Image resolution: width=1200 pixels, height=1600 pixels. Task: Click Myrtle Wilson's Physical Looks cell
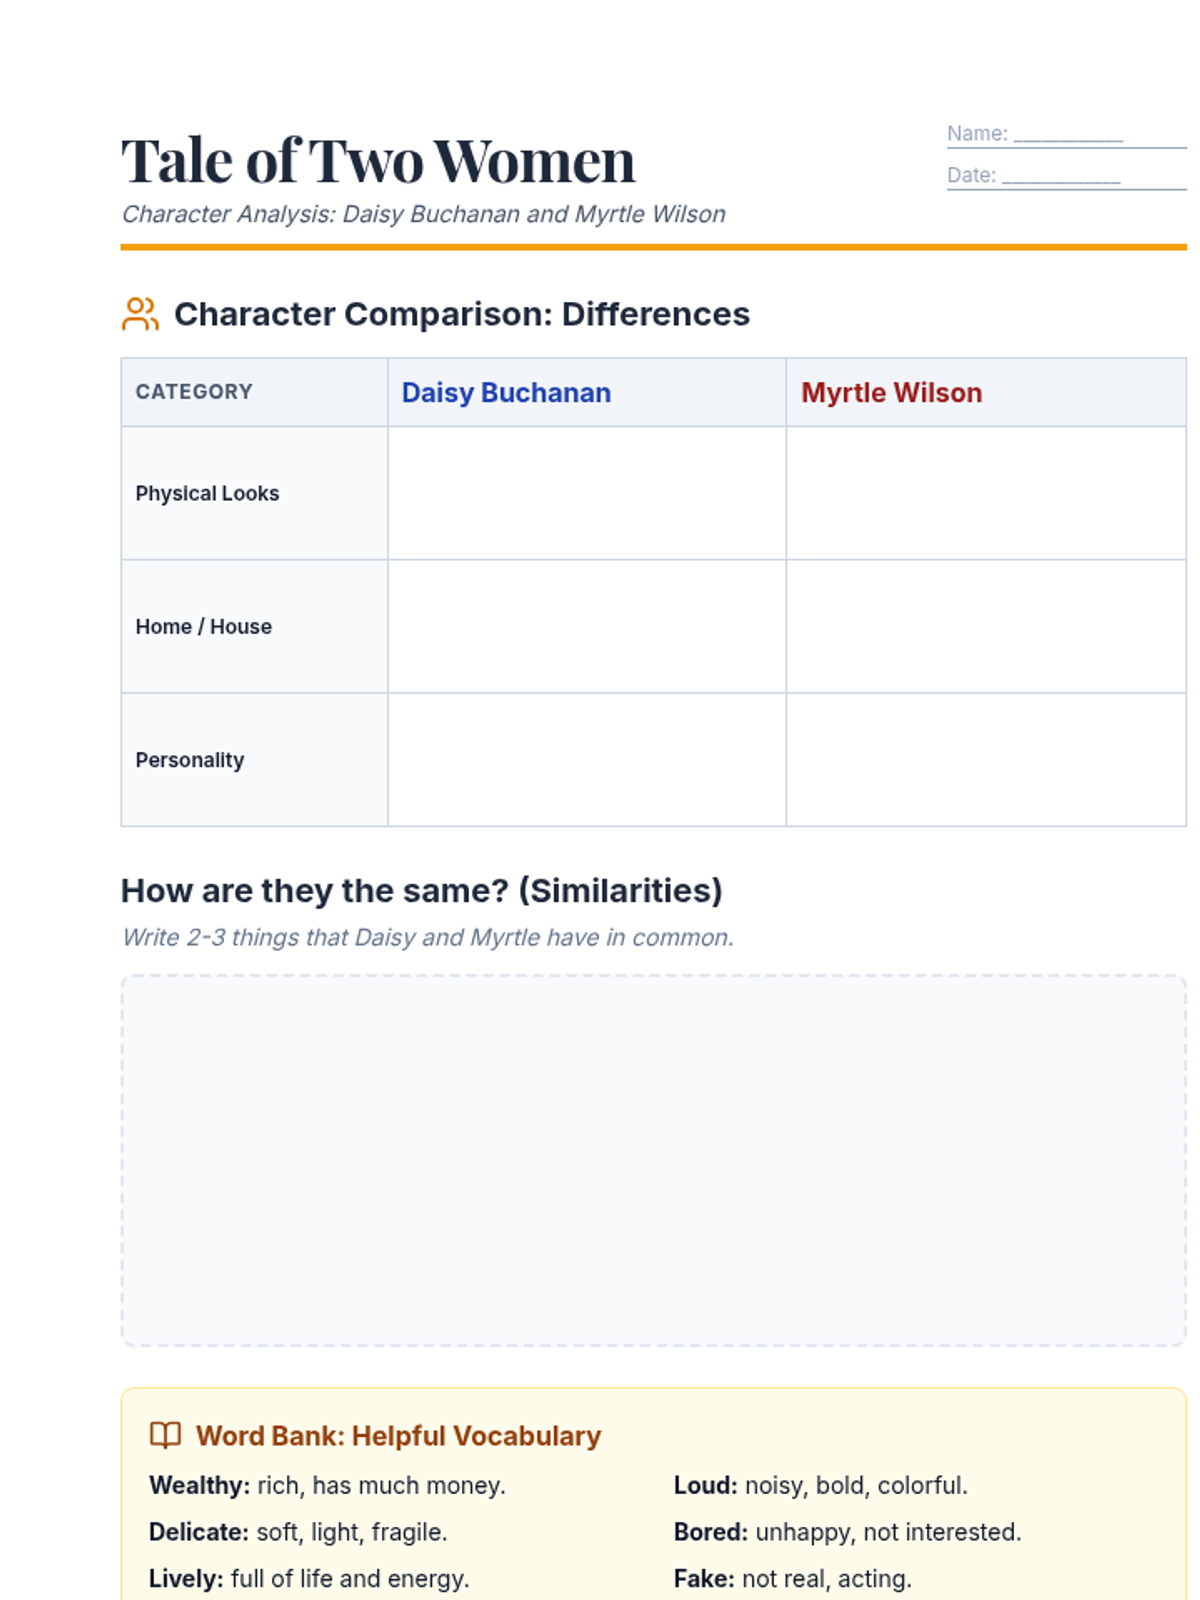986,493
